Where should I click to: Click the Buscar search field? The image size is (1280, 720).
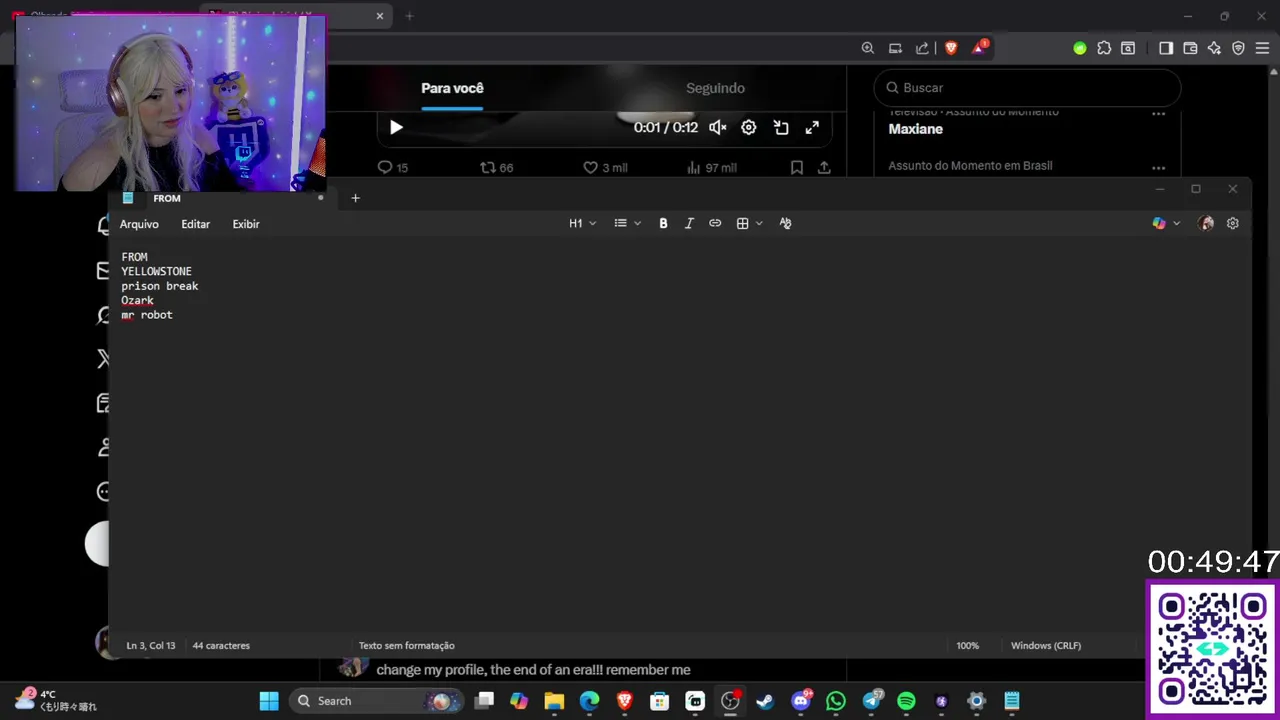[1027, 88]
